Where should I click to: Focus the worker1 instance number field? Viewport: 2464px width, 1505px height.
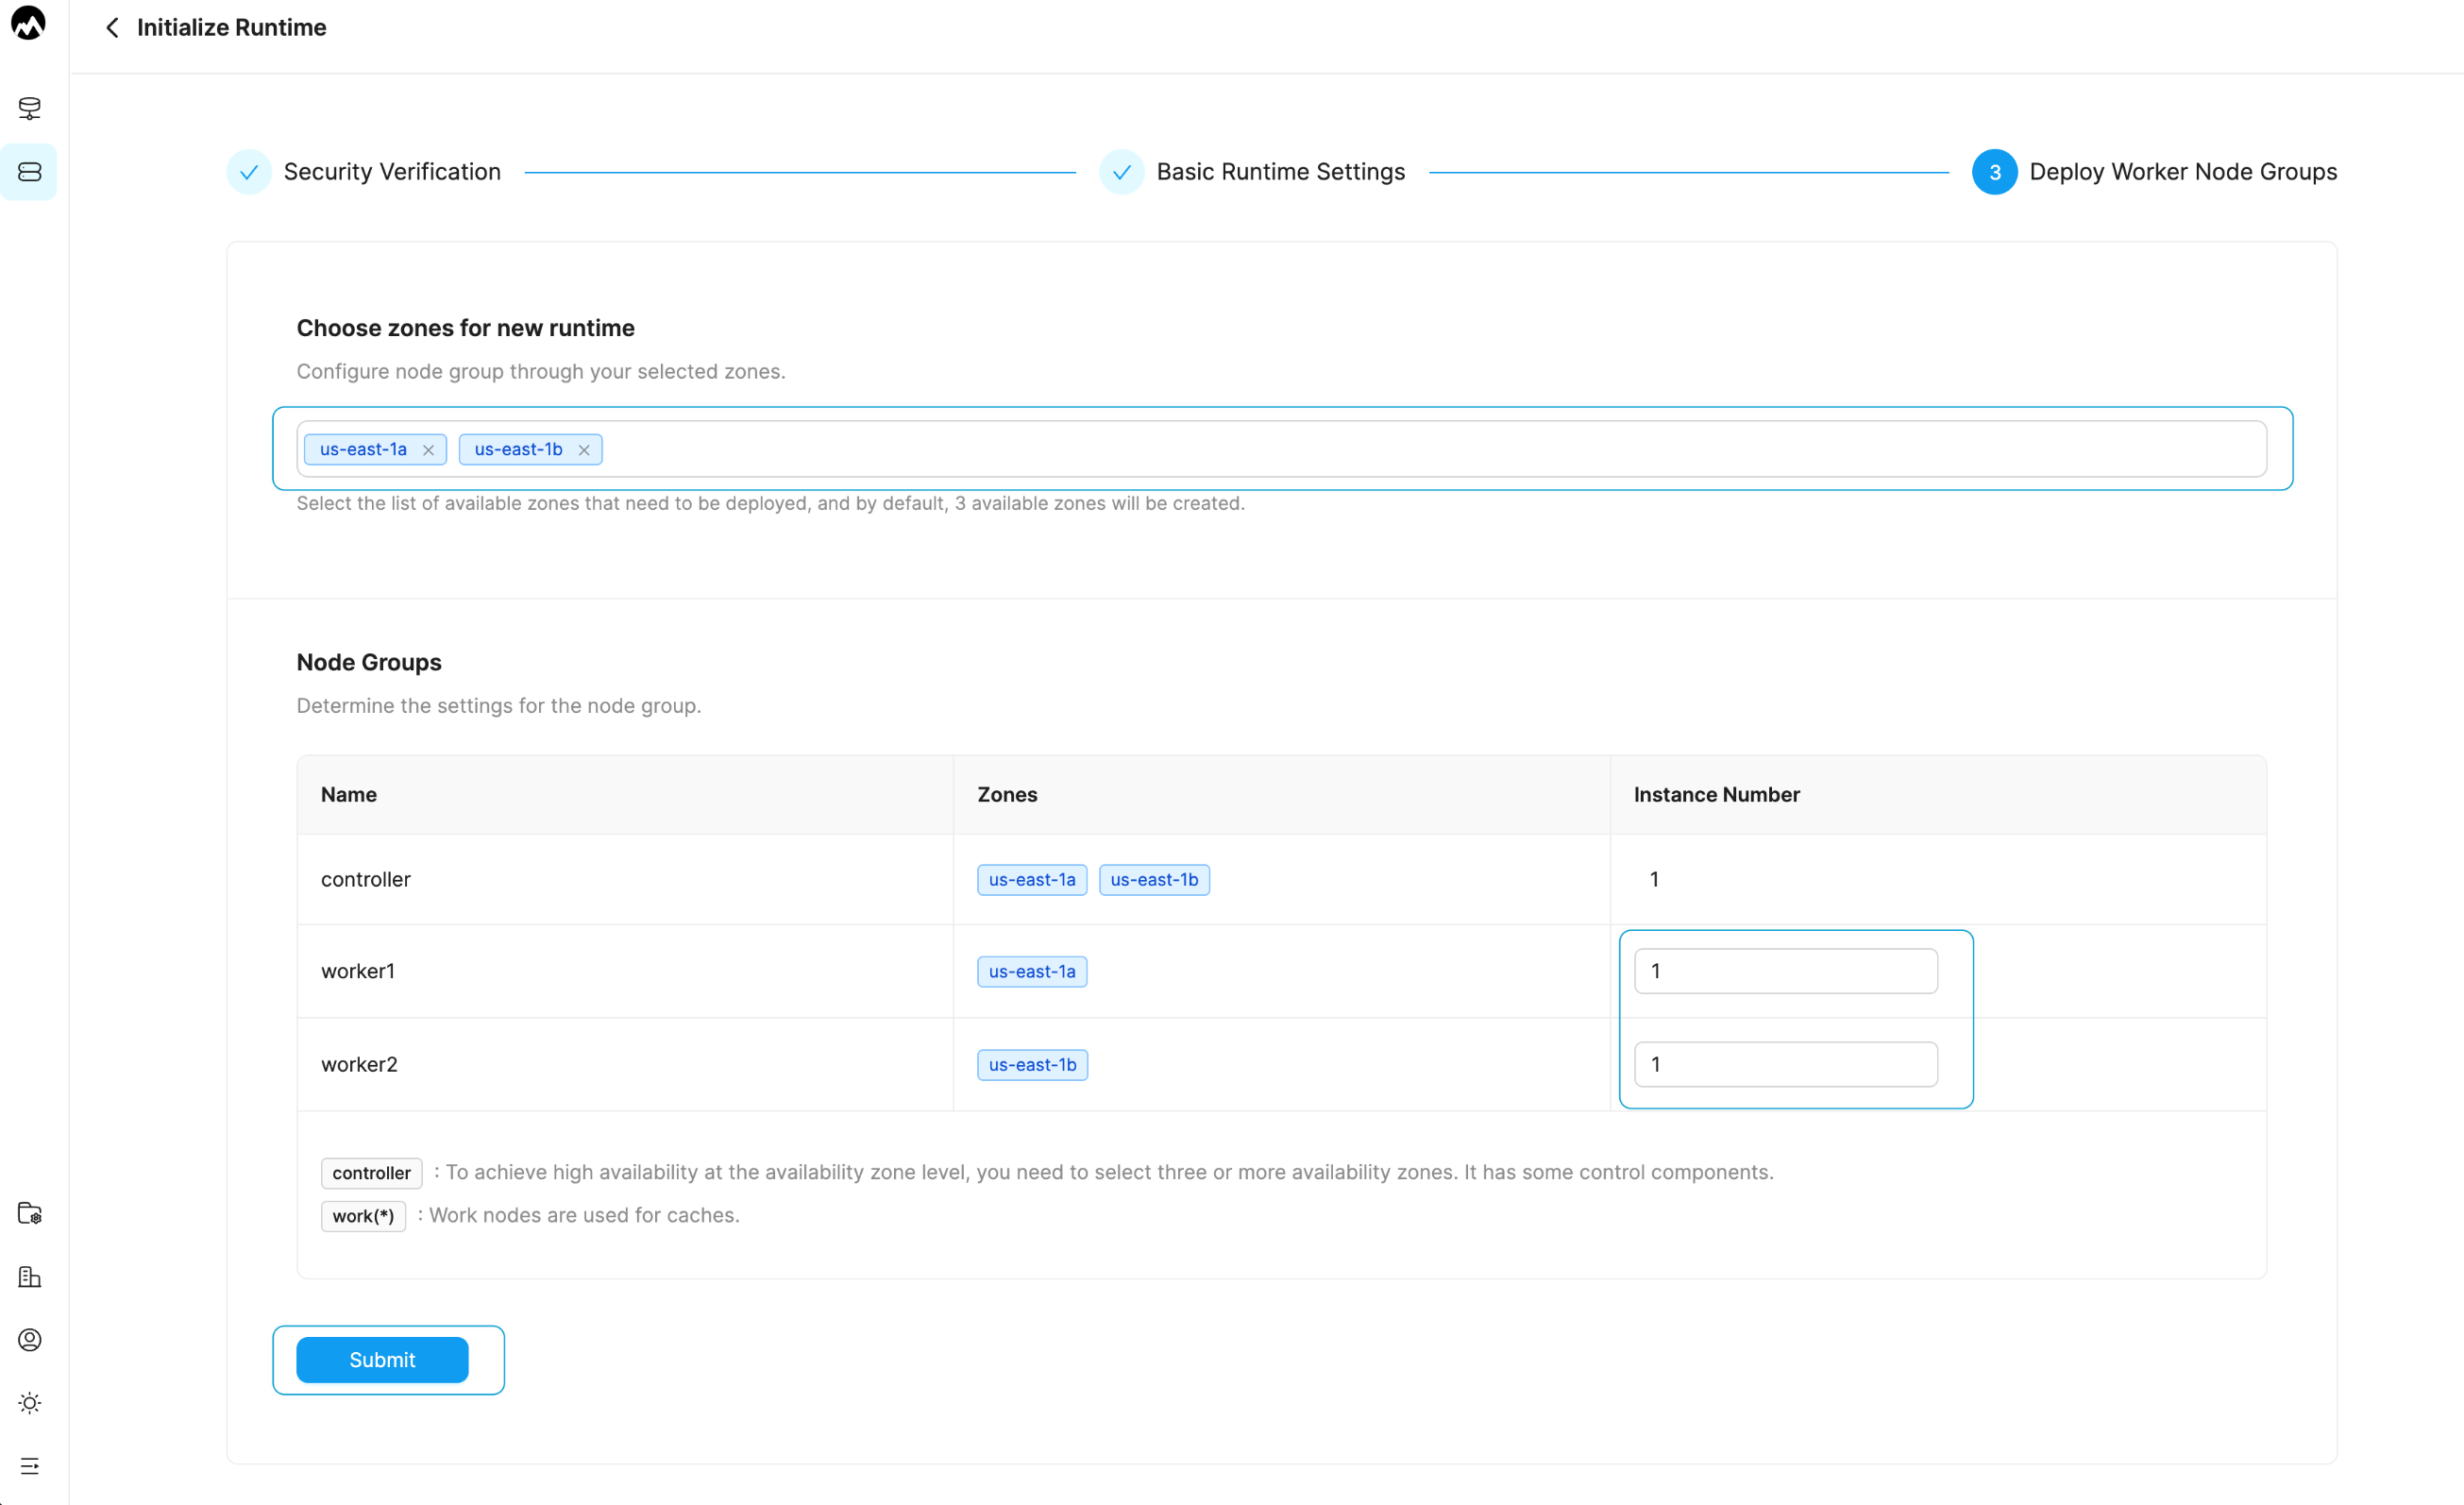(1785, 971)
